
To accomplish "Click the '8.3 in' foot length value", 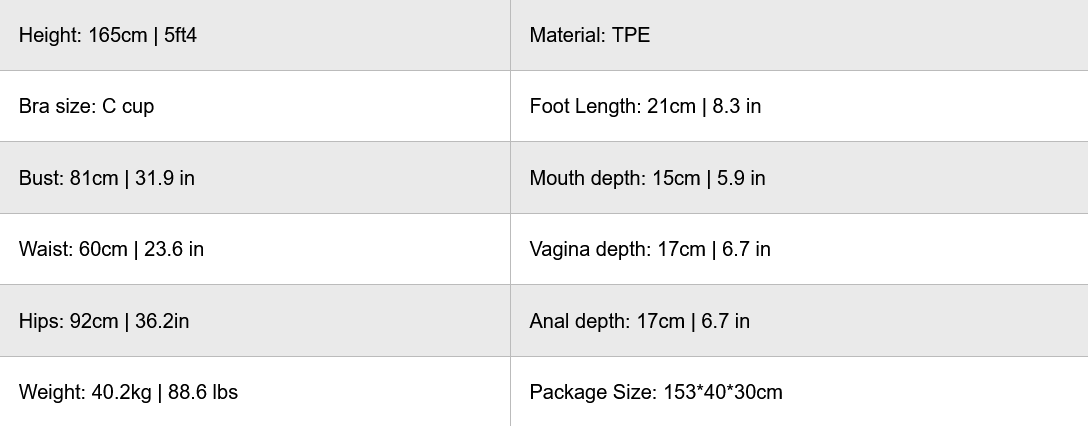I will point(737,106).
